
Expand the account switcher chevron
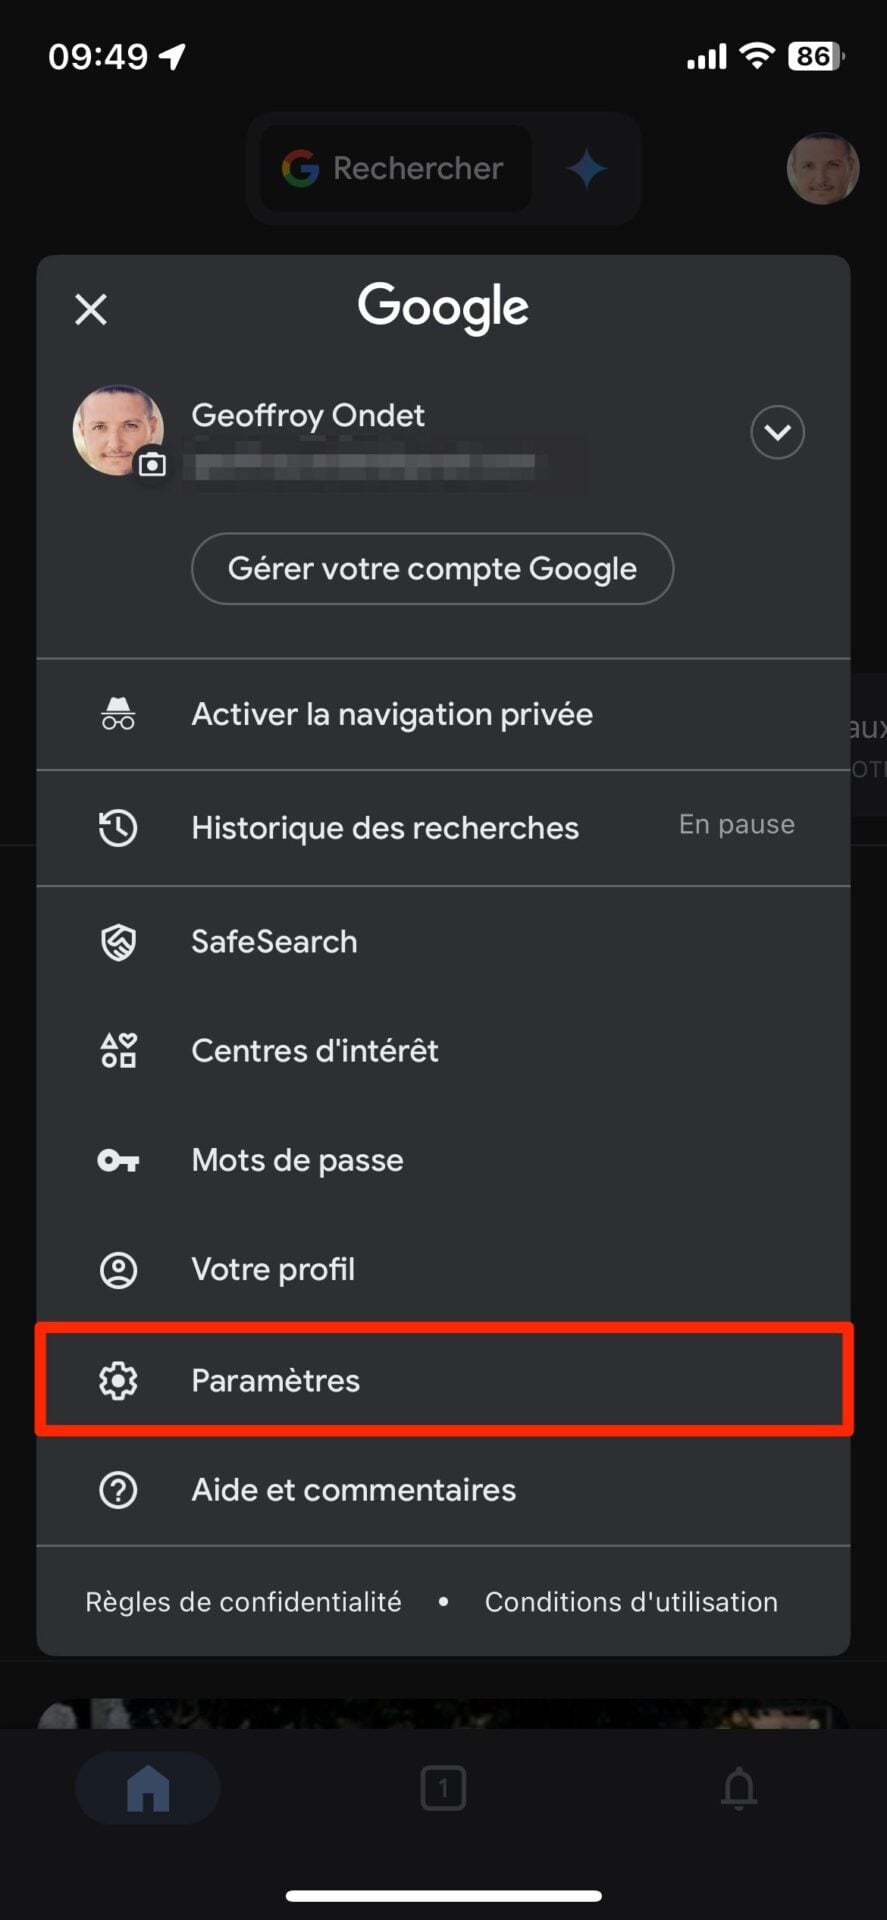click(x=777, y=432)
